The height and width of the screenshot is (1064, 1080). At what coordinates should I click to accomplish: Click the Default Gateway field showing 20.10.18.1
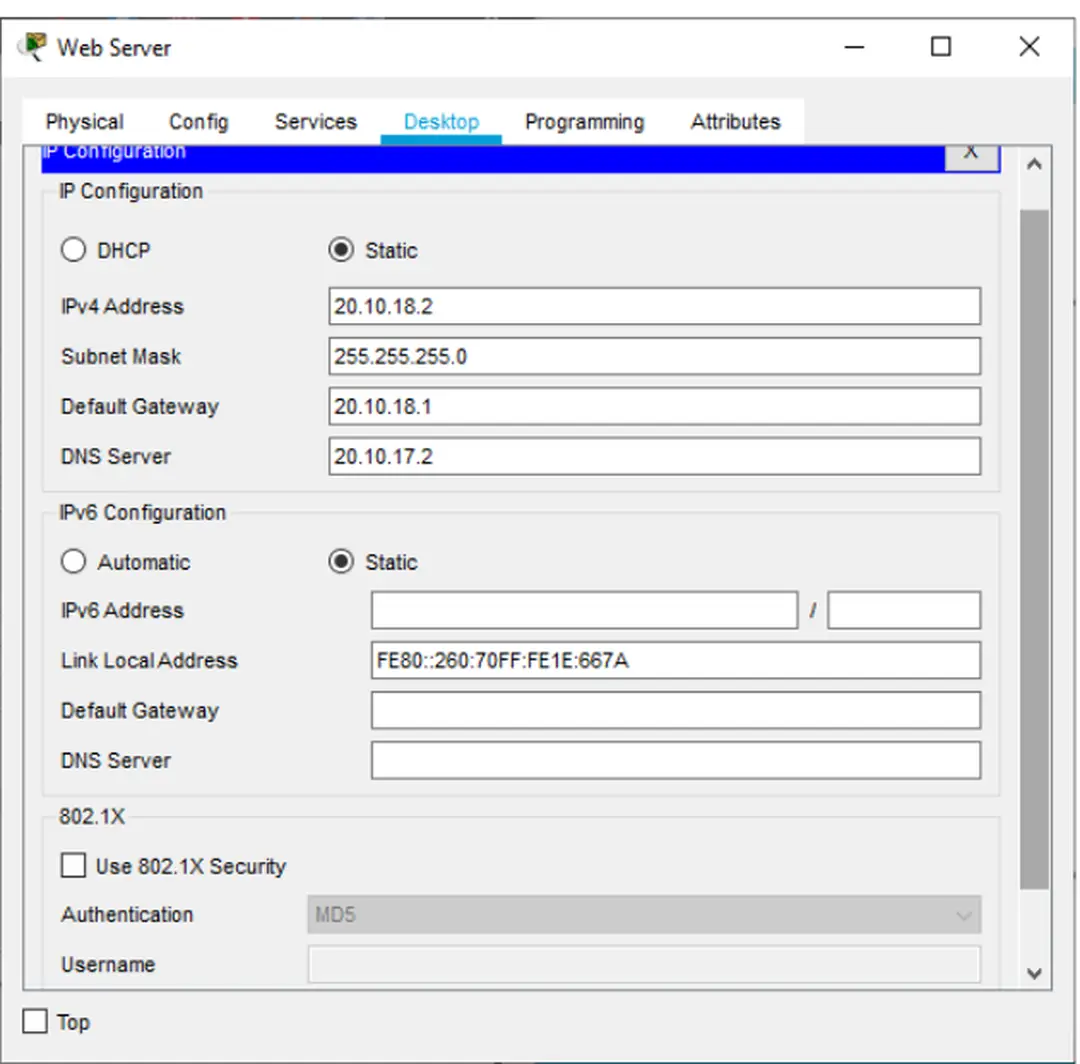click(654, 406)
